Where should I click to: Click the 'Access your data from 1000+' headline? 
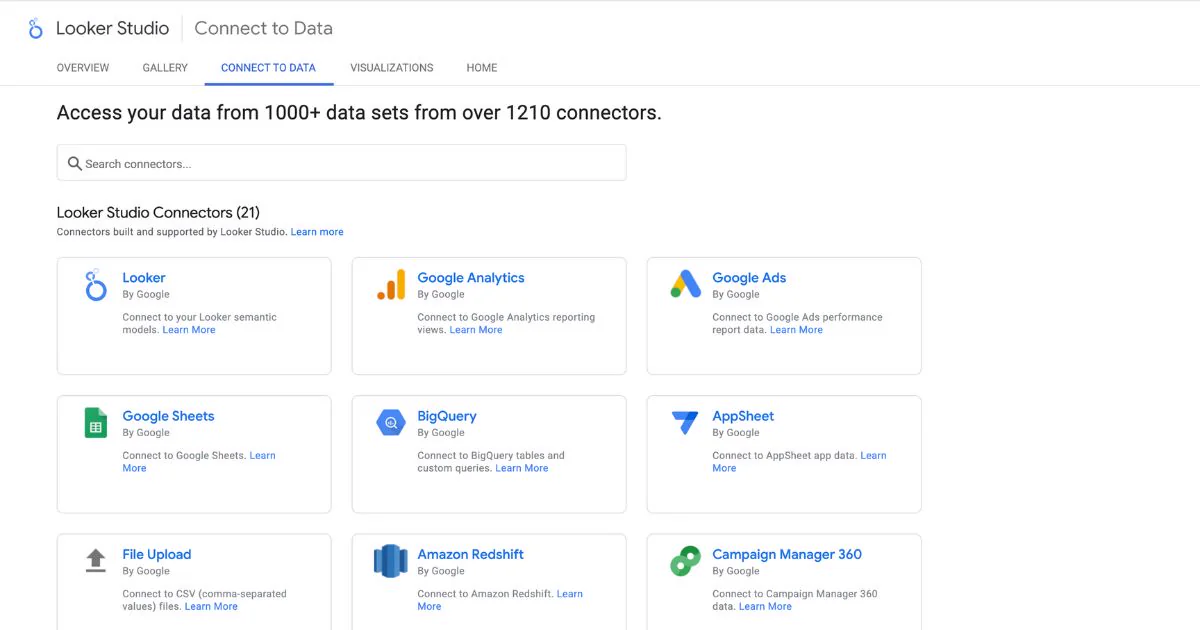(x=359, y=113)
